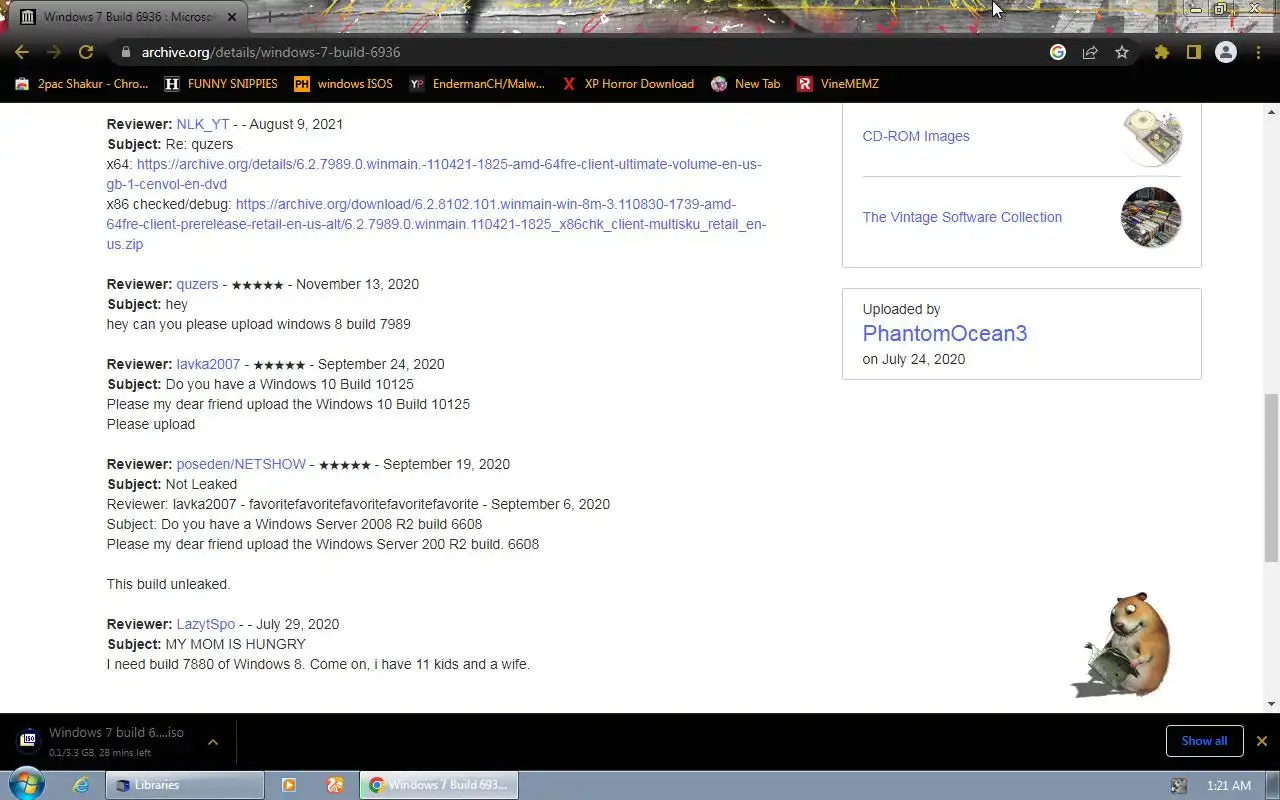Open uploader PhantomOcean3 profile
Screen dimensions: 1280x800
pyautogui.click(x=945, y=334)
